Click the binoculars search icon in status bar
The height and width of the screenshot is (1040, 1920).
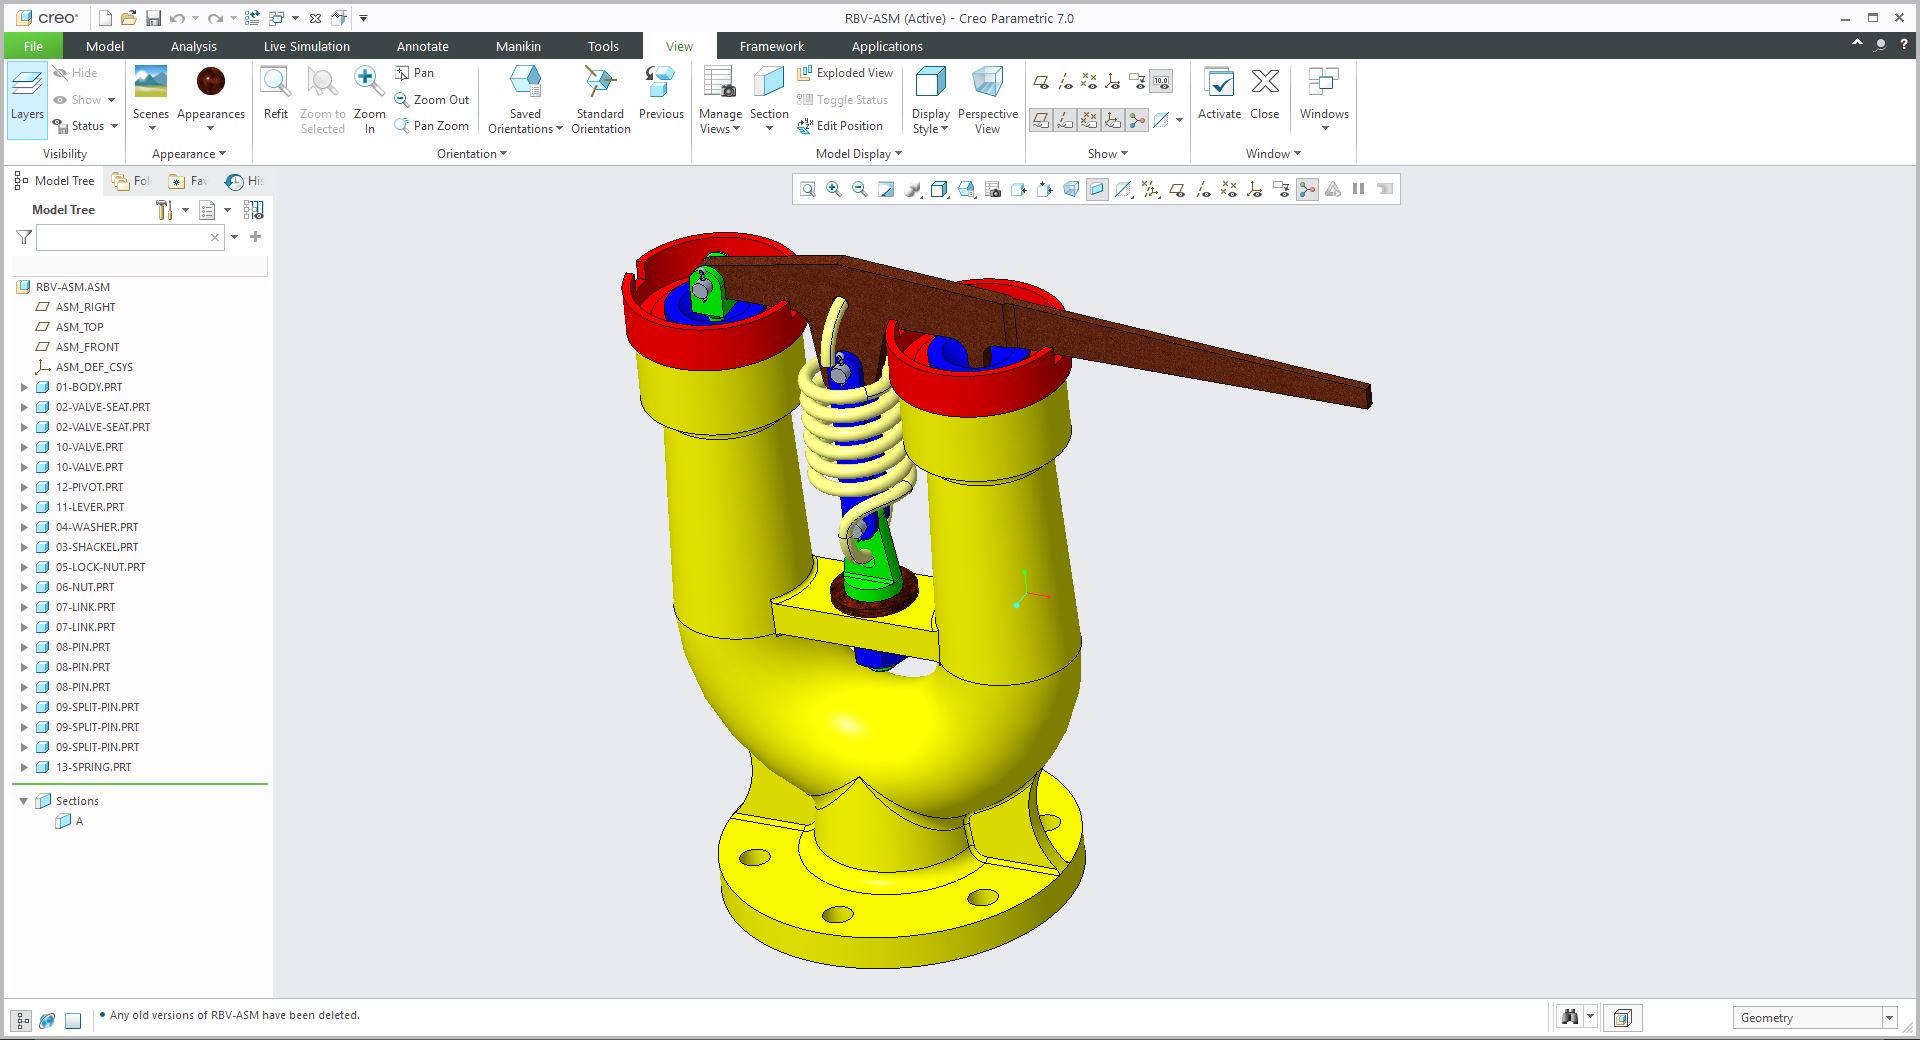coord(1570,1017)
